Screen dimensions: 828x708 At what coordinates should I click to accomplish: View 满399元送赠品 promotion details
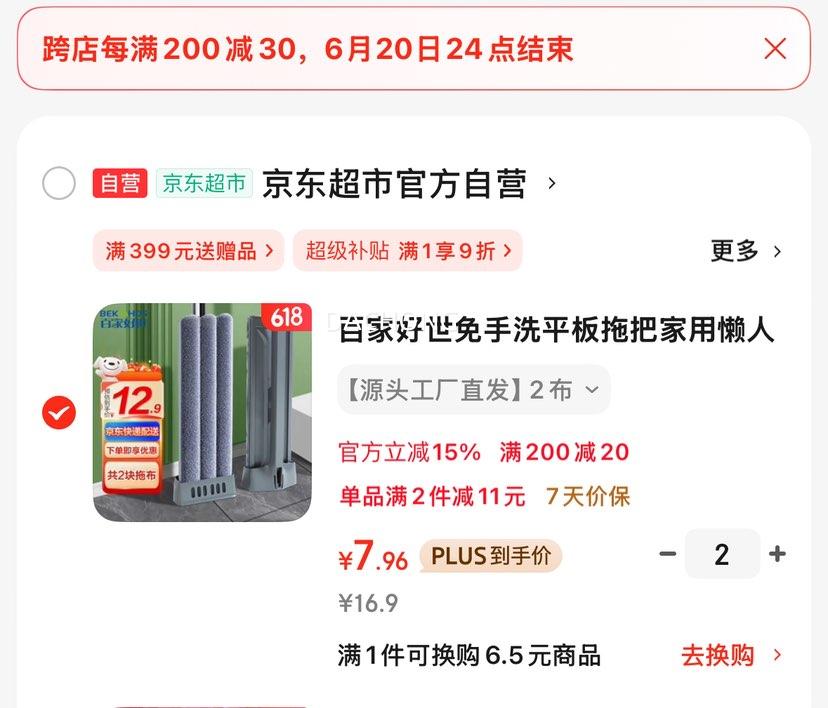pyautogui.click(x=189, y=250)
